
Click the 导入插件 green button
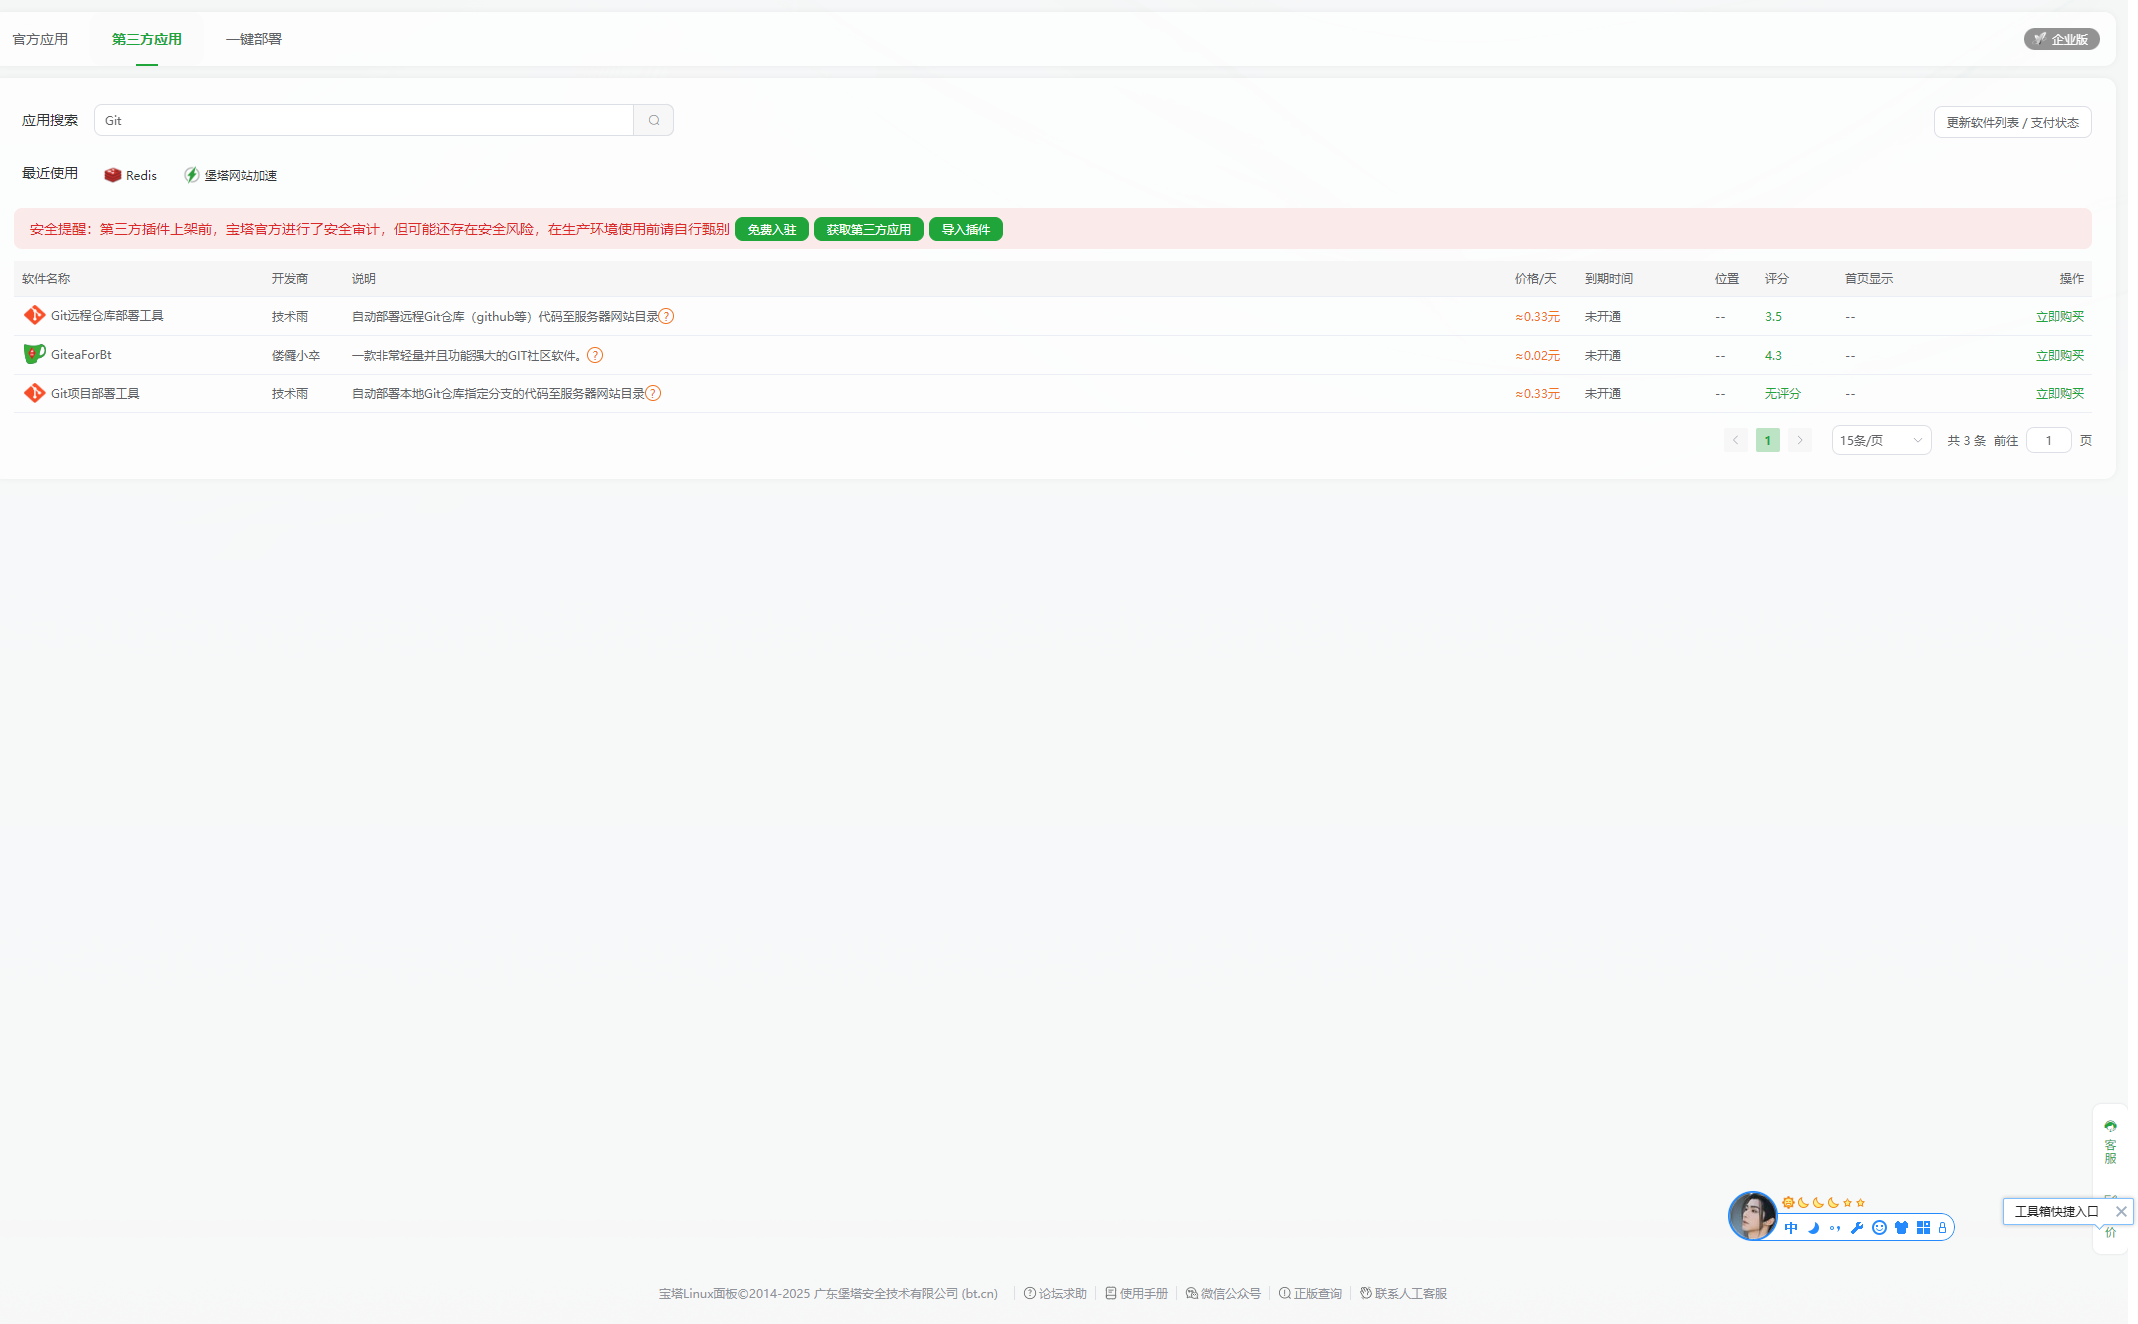pyautogui.click(x=965, y=229)
